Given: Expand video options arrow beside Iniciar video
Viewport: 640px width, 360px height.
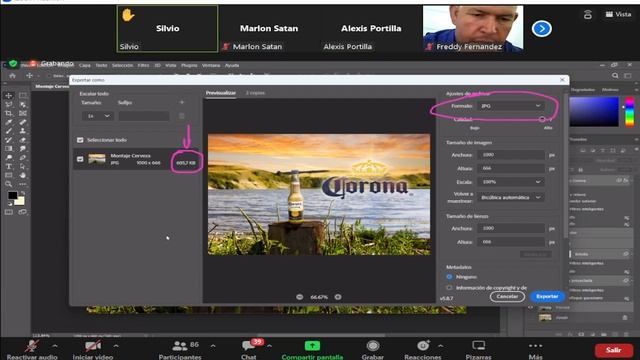Looking at the screenshot, I should click(x=116, y=346).
